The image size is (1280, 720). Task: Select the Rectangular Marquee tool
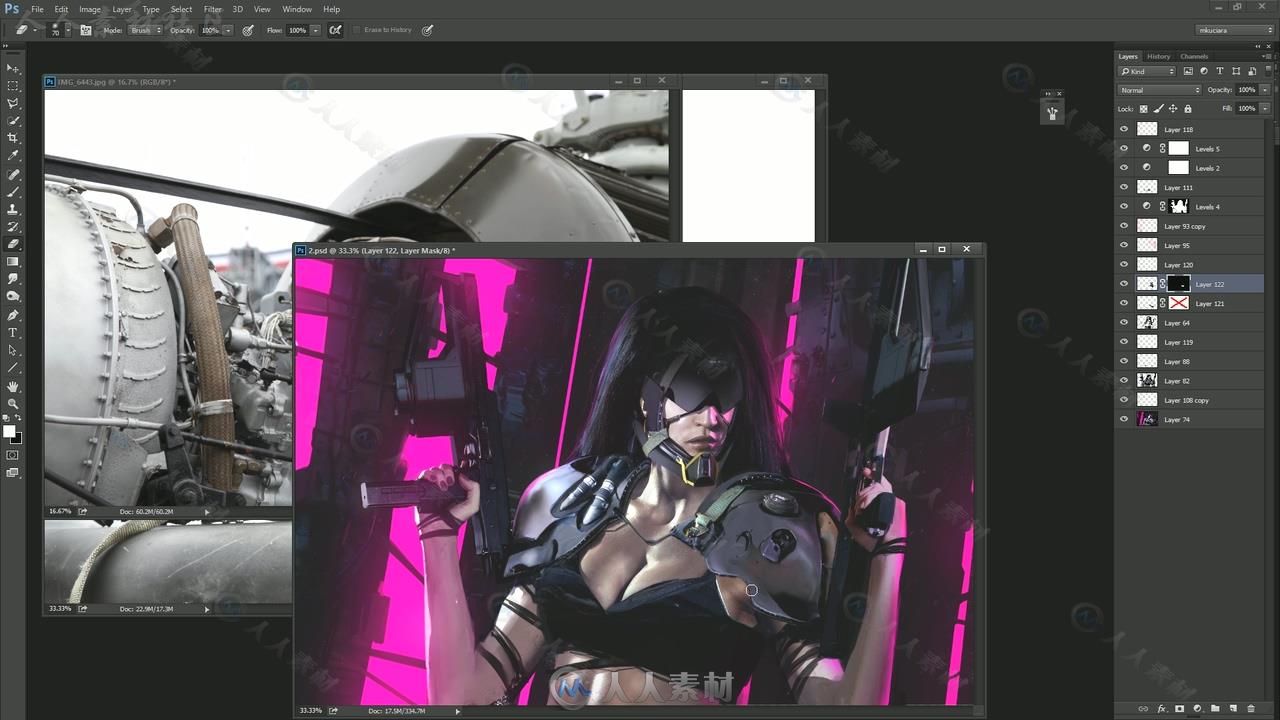[13, 86]
